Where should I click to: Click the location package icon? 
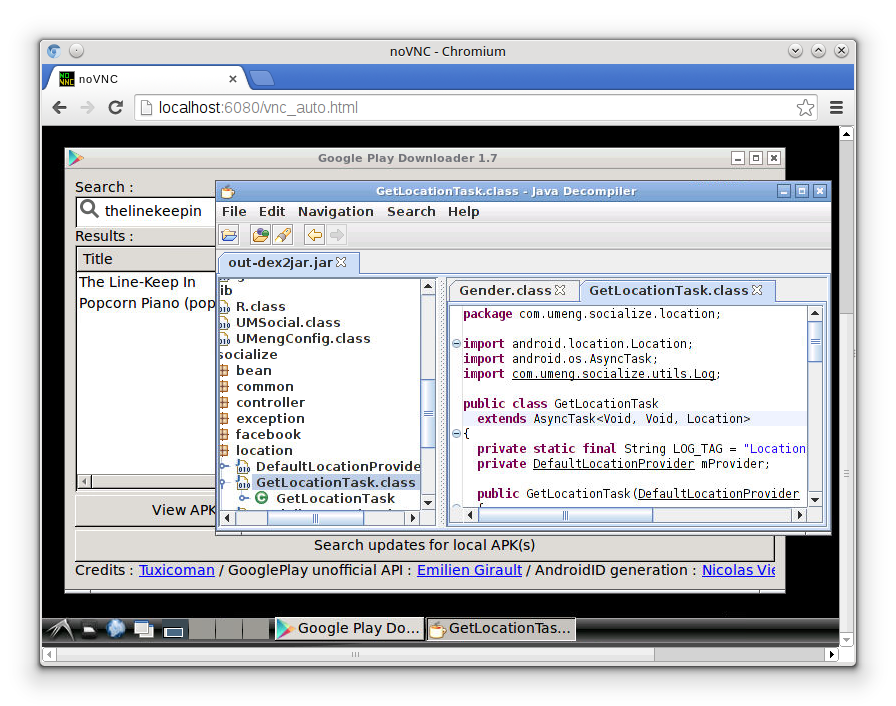point(225,451)
